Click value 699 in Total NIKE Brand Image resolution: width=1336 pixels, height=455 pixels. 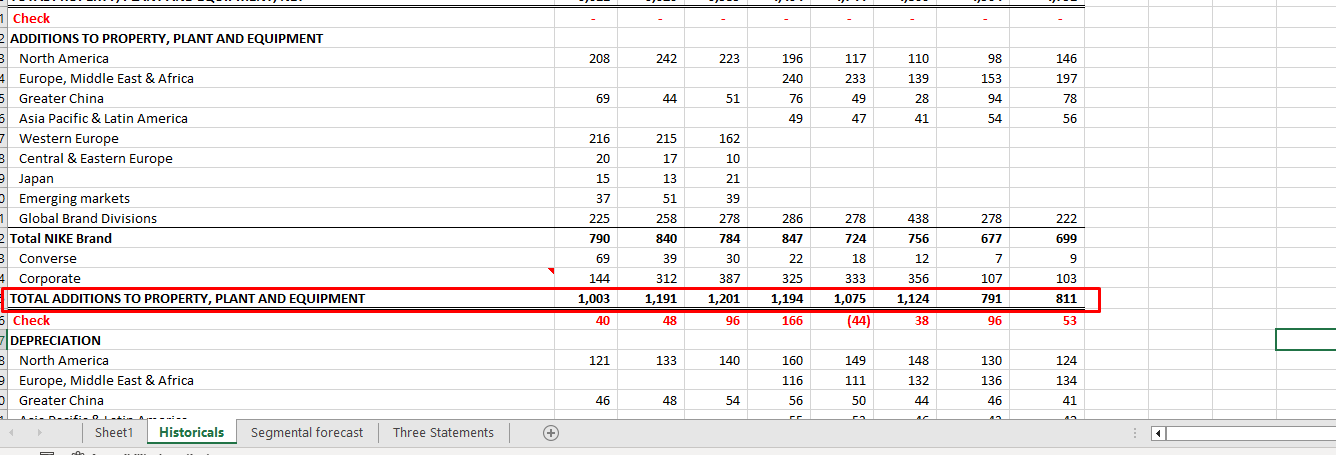[x=1066, y=238]
